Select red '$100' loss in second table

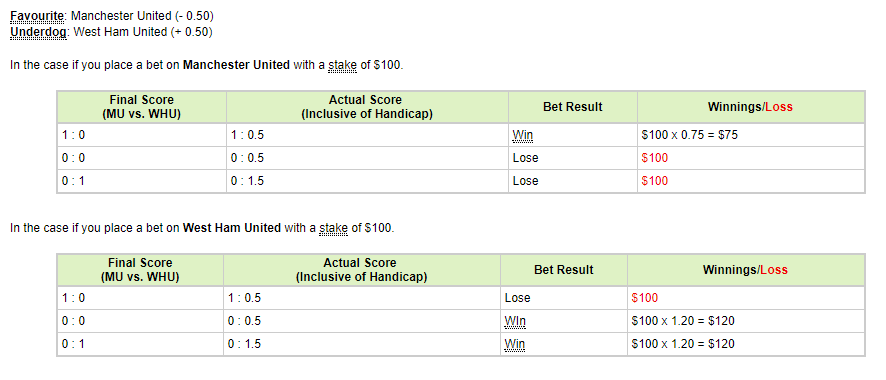point(645,298)
